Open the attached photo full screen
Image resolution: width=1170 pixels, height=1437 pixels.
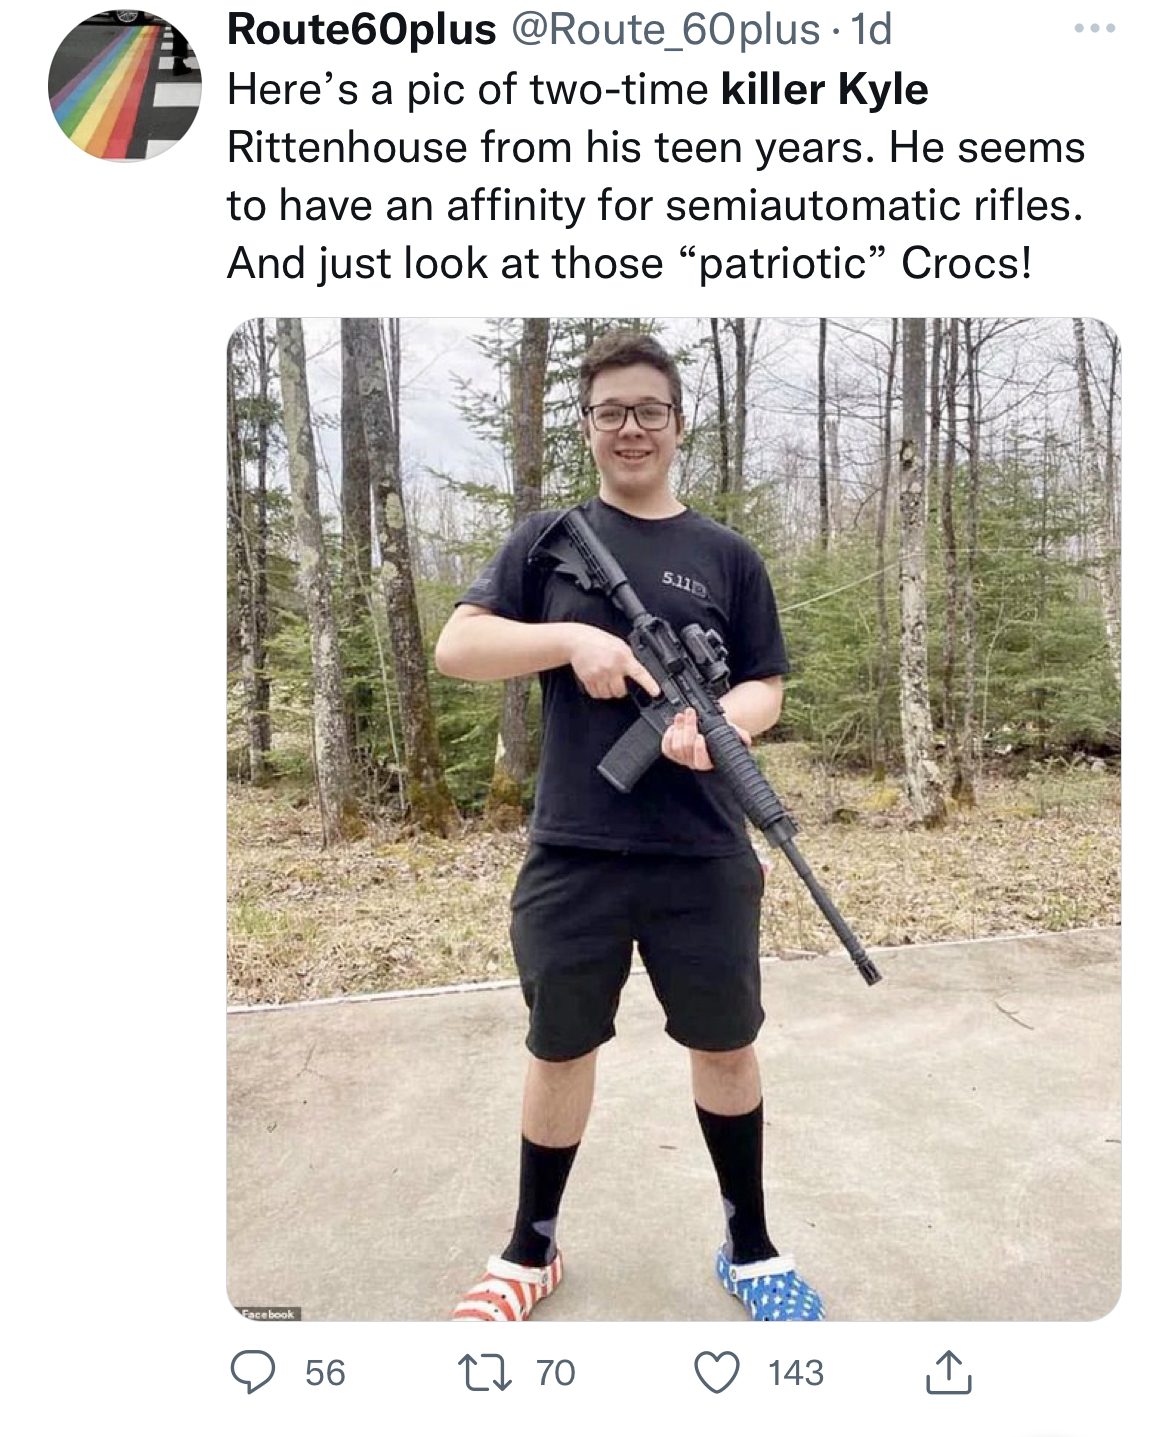(674, 819)
